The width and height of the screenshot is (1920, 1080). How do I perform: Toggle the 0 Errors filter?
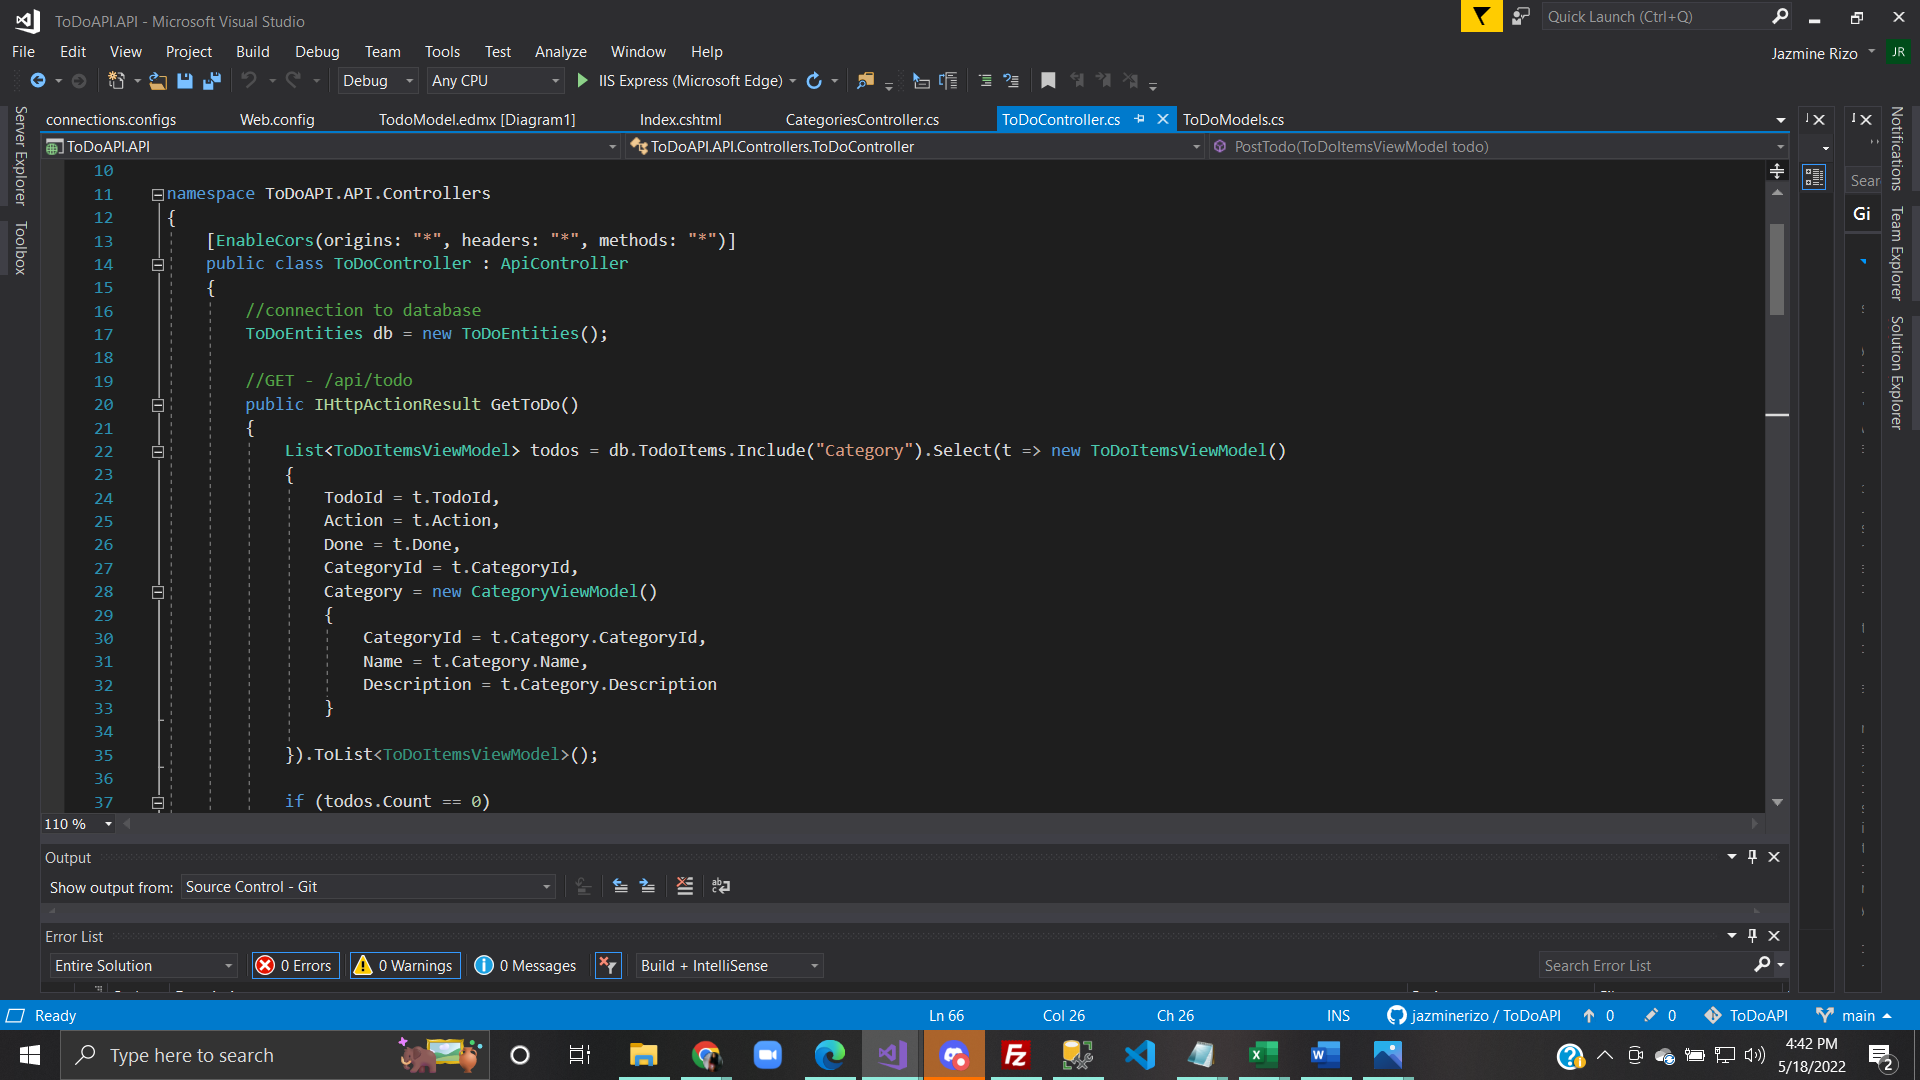(295, 965)
